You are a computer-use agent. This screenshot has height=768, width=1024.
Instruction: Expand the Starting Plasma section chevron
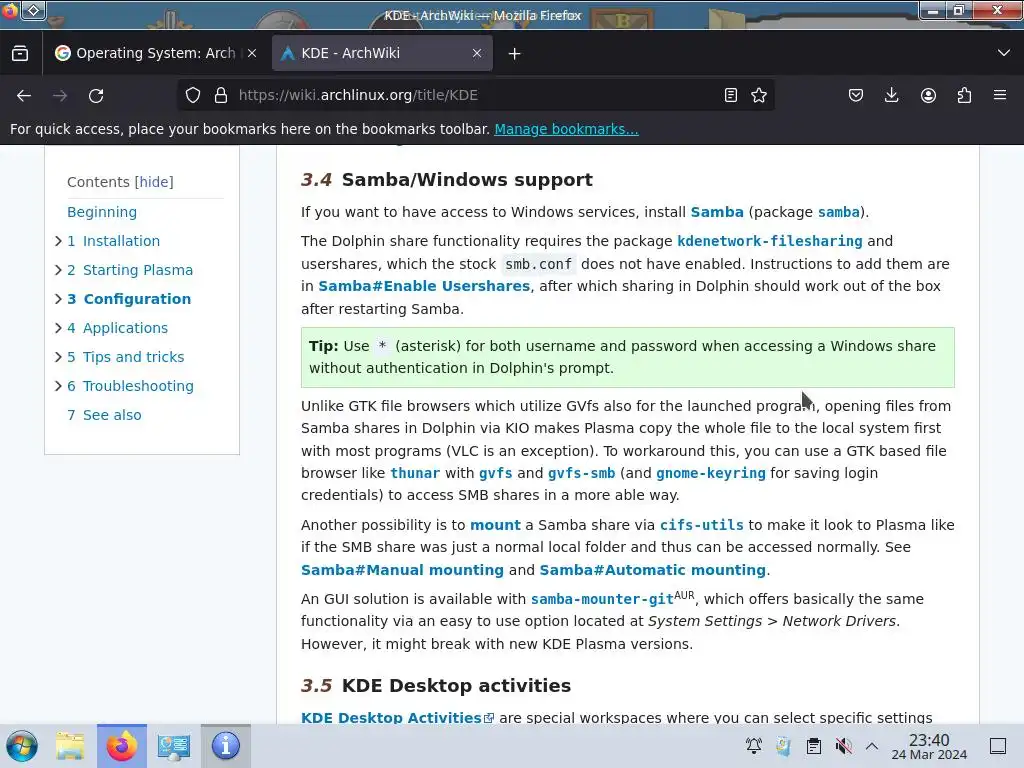pyautogui.click(x=58, y=270)
